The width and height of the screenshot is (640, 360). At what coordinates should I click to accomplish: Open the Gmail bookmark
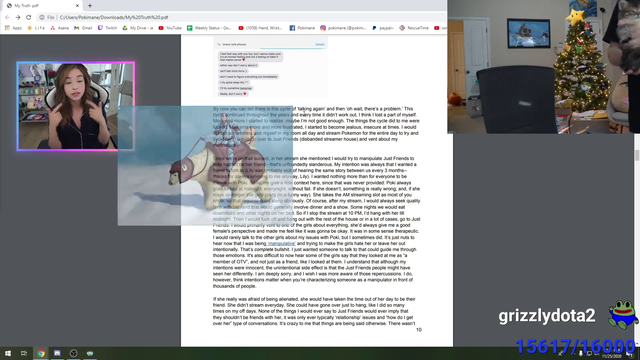83,28
